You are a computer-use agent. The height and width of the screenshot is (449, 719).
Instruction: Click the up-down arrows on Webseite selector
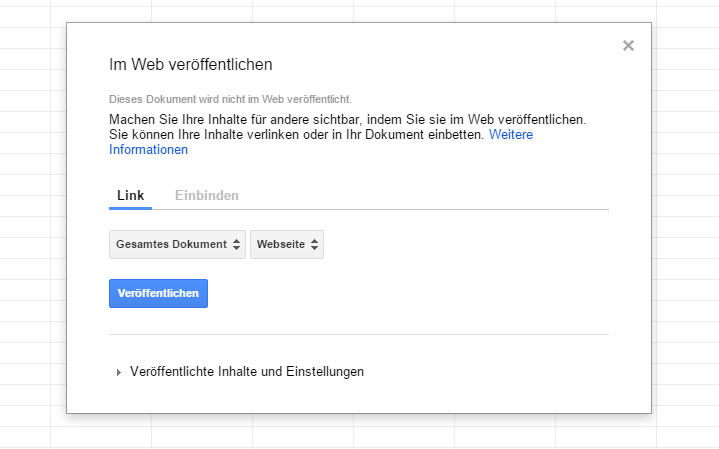click(315, 244)
